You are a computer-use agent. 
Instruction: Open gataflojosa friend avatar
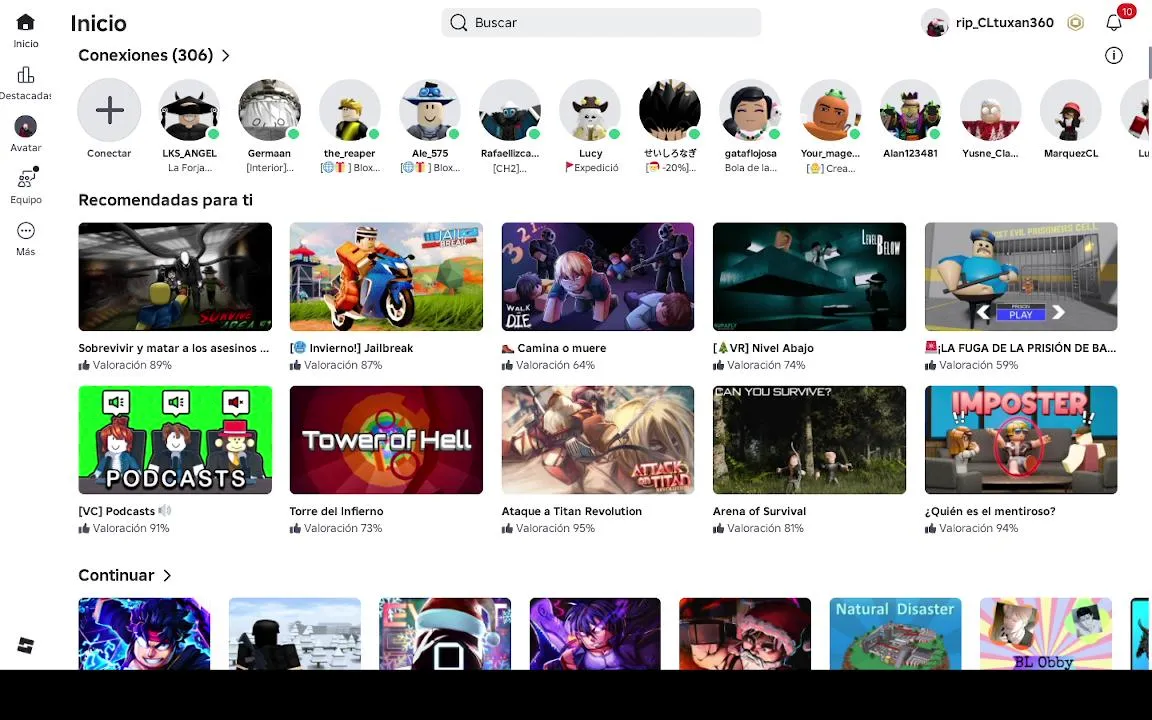pos(750,110)
